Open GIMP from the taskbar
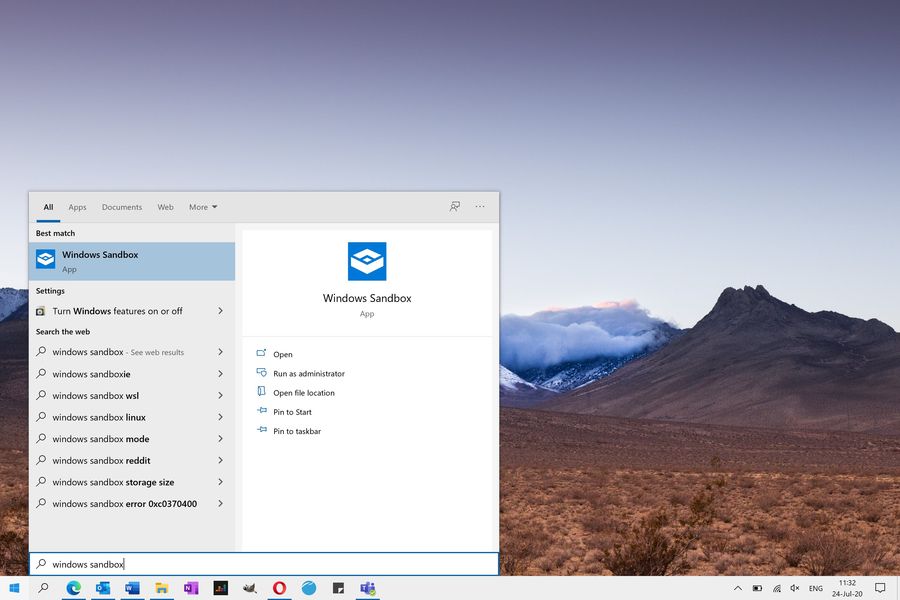Screen dimensions: 900x600 coord(250,588)
